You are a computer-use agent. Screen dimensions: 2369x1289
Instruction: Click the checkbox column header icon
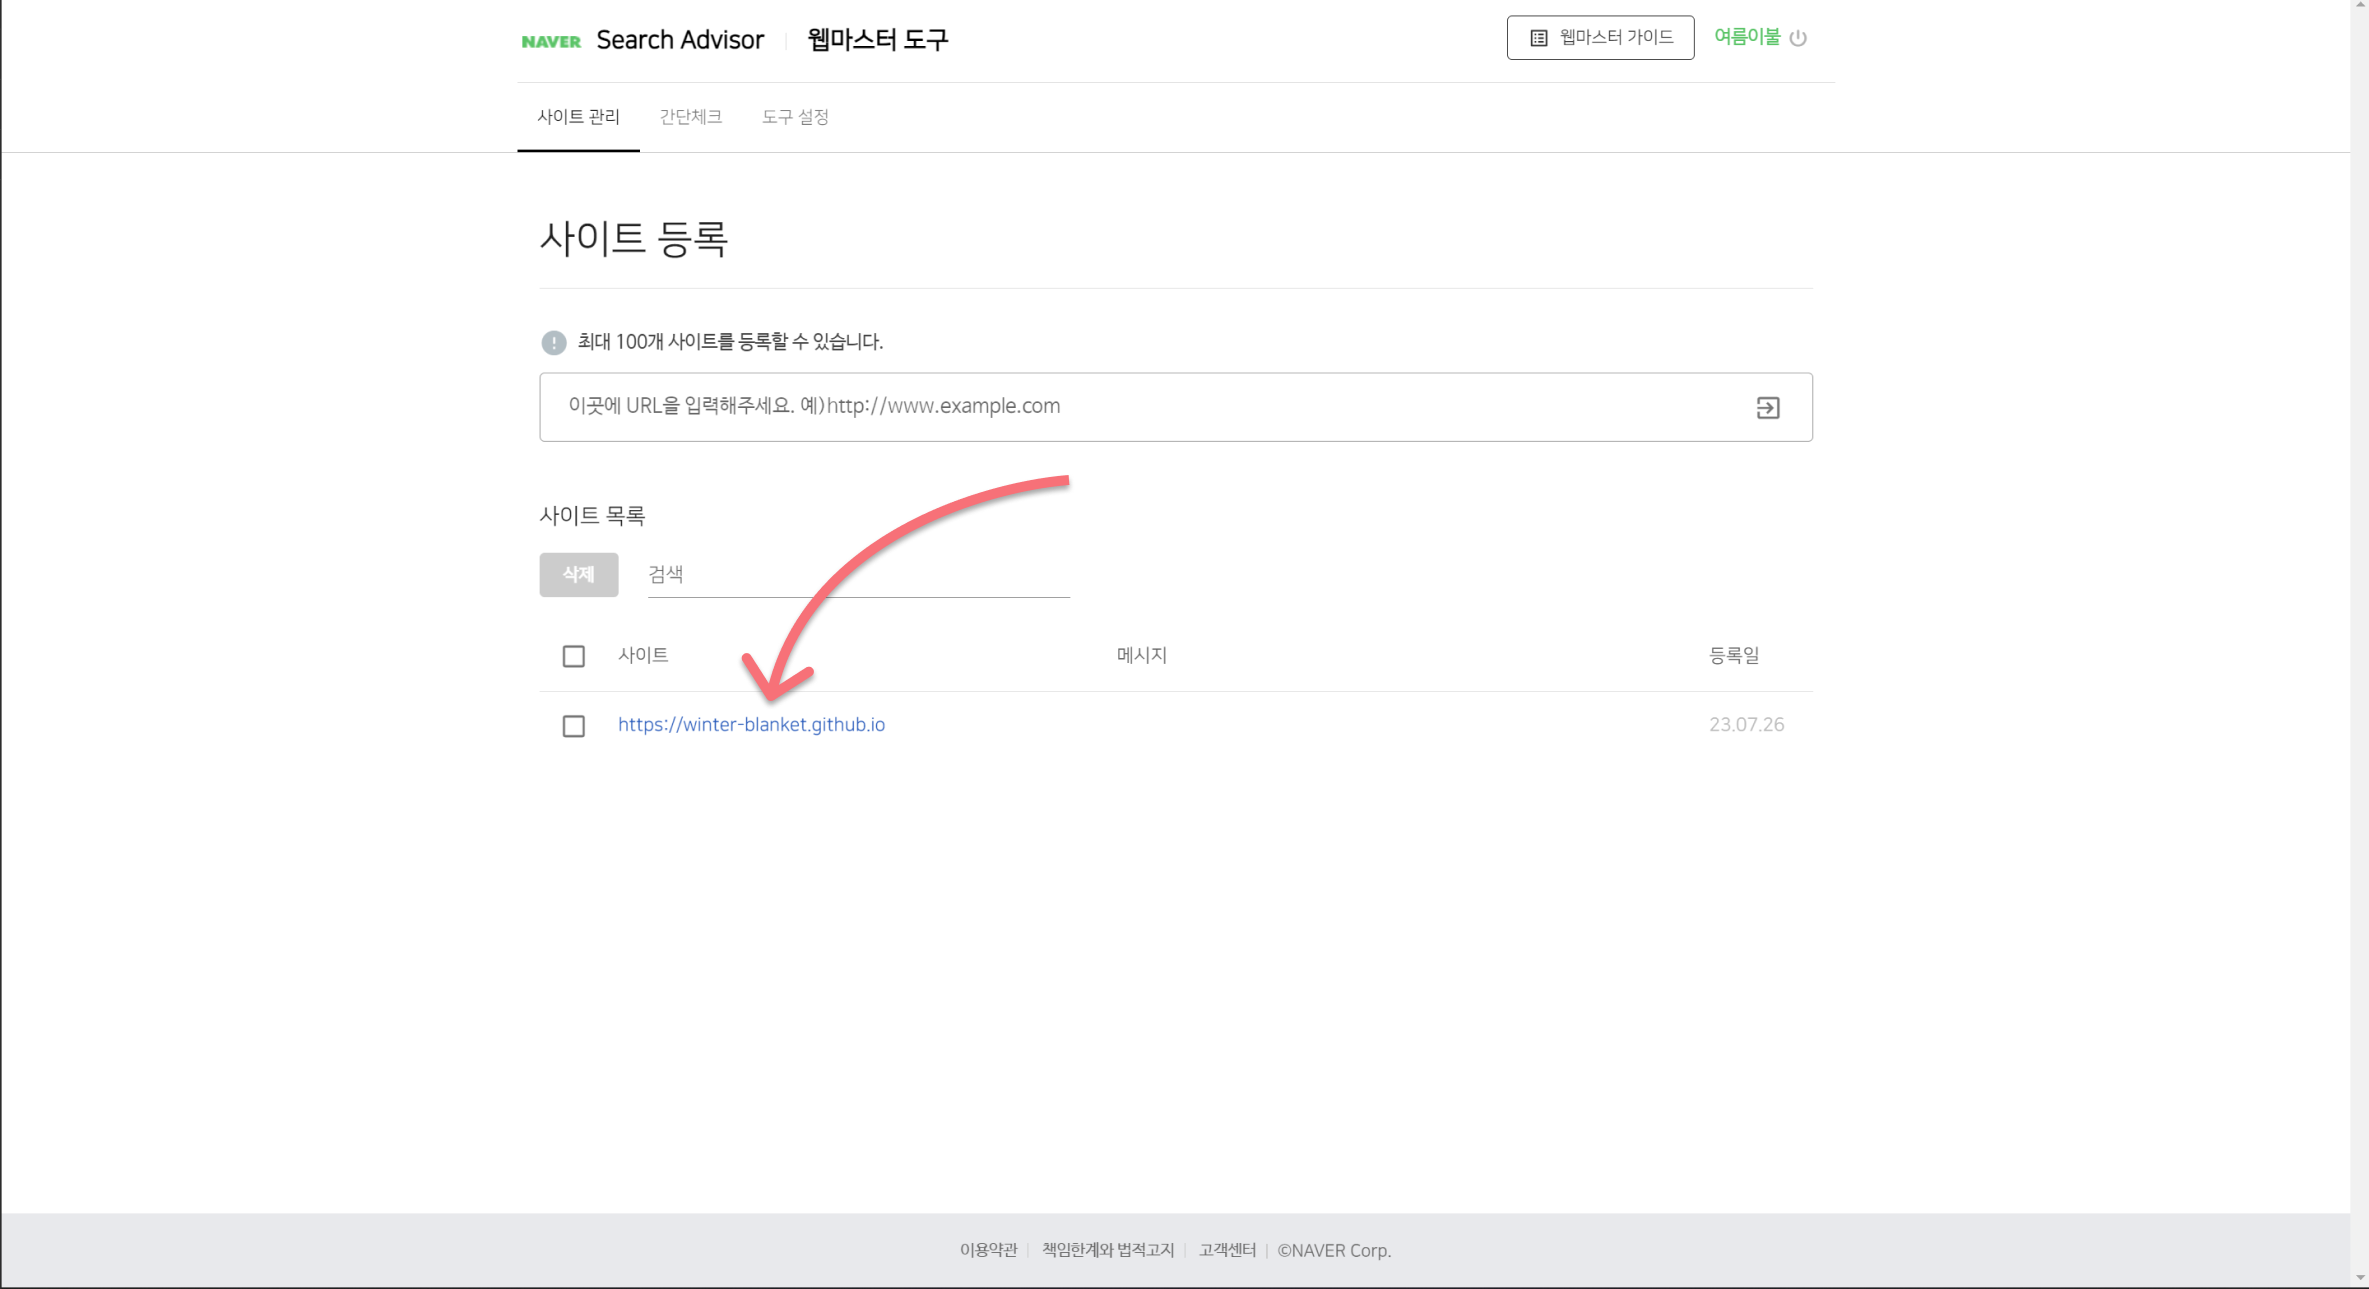(574, 654)
